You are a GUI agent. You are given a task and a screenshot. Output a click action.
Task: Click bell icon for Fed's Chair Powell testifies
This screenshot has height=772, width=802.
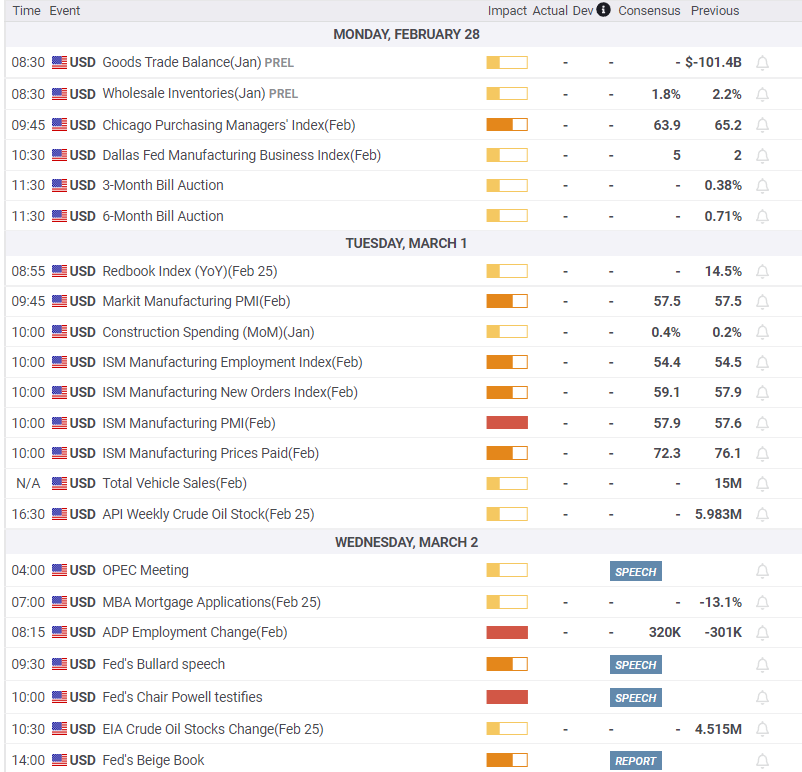coord(762,697)
